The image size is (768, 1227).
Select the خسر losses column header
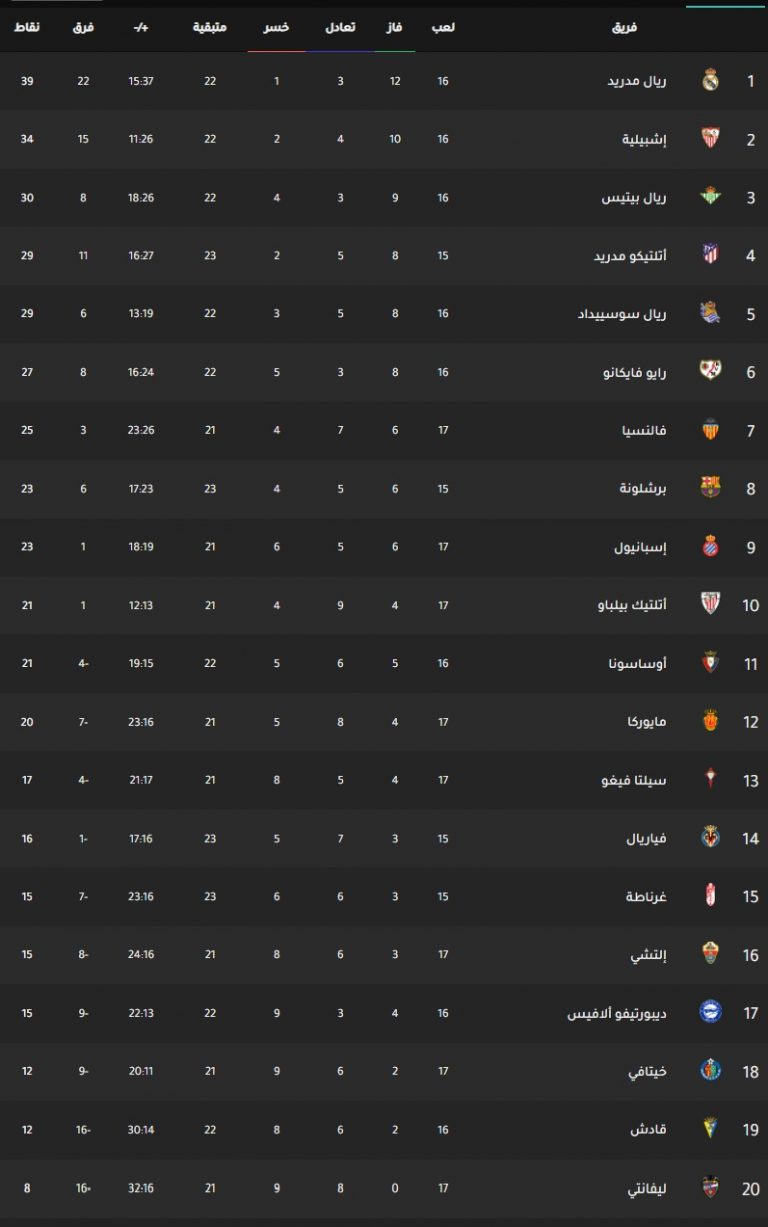(277, 27)
